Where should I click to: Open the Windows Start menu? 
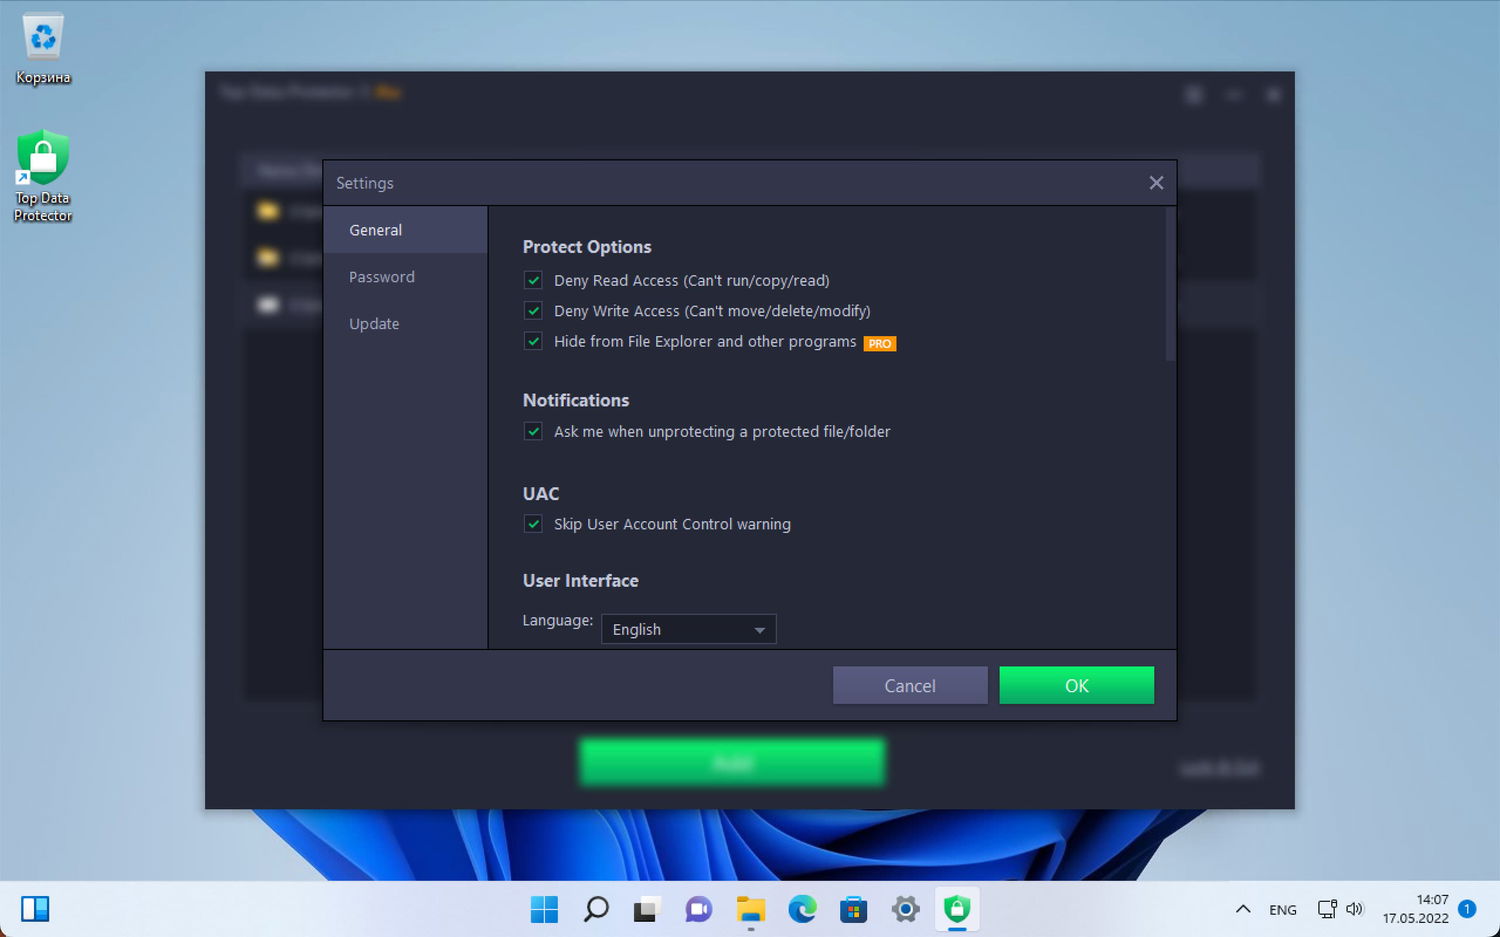click(x=544, y=909)
